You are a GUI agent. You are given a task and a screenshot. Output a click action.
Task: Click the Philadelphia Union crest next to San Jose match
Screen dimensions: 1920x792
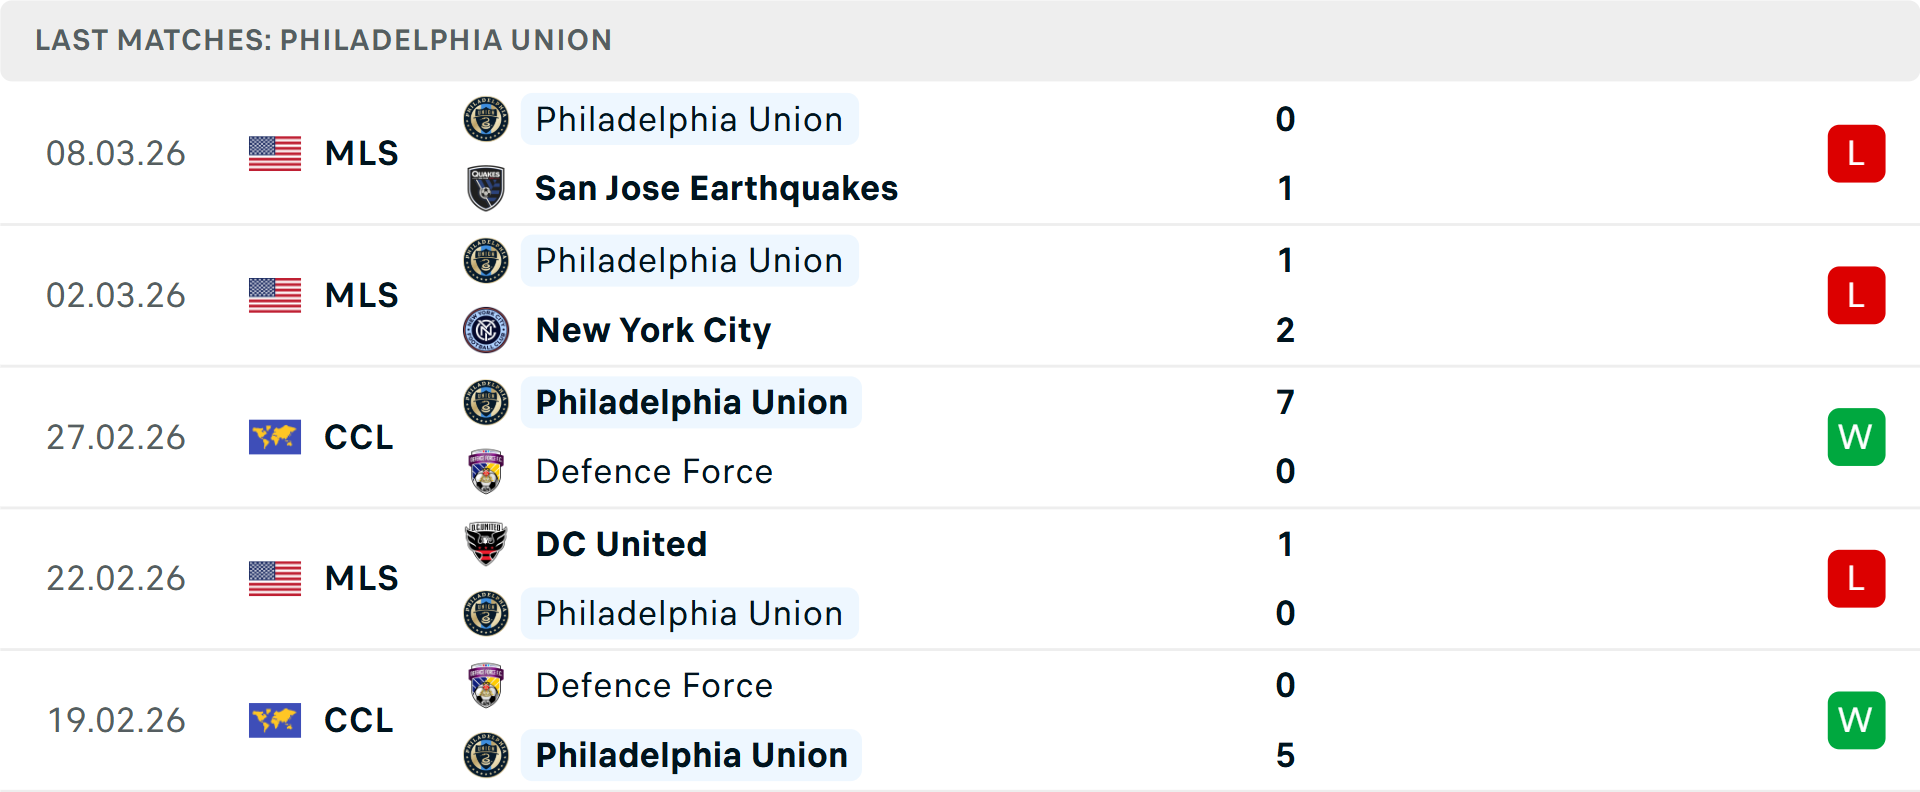coord(486,119)
